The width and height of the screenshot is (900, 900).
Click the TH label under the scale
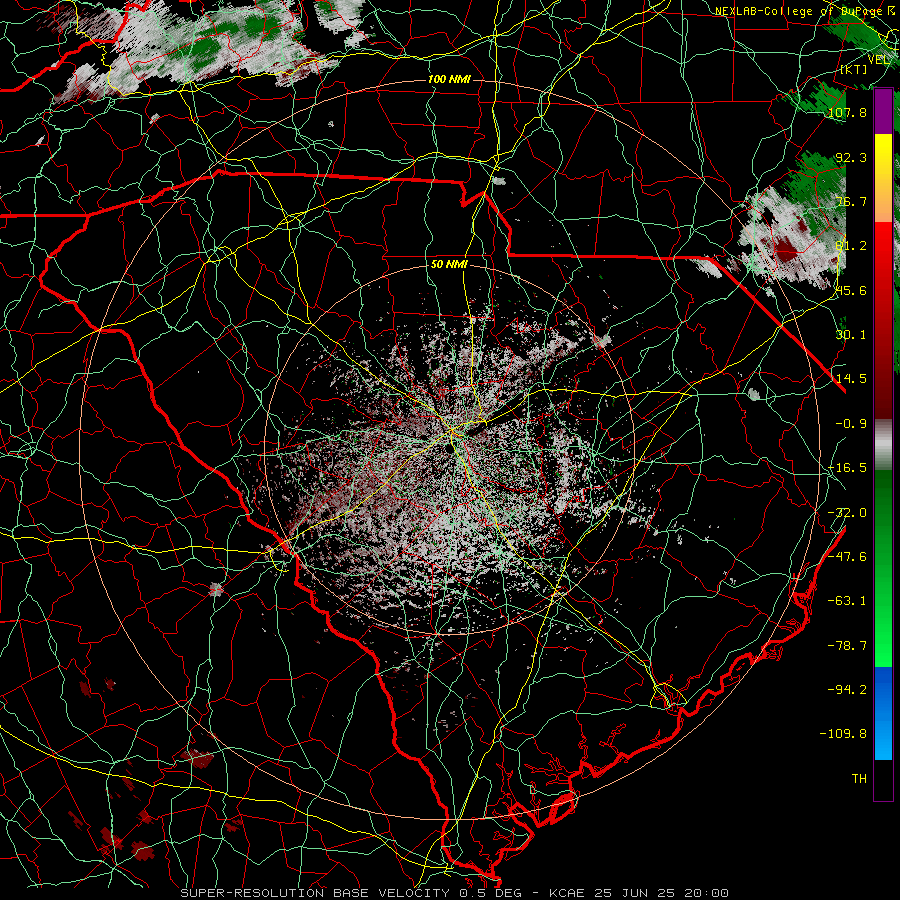click(x=859, y=779)
